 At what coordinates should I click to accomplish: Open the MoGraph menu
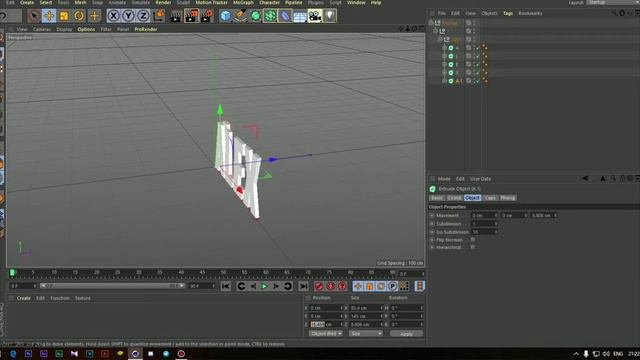pyautogui.click(x=243, y=2)
